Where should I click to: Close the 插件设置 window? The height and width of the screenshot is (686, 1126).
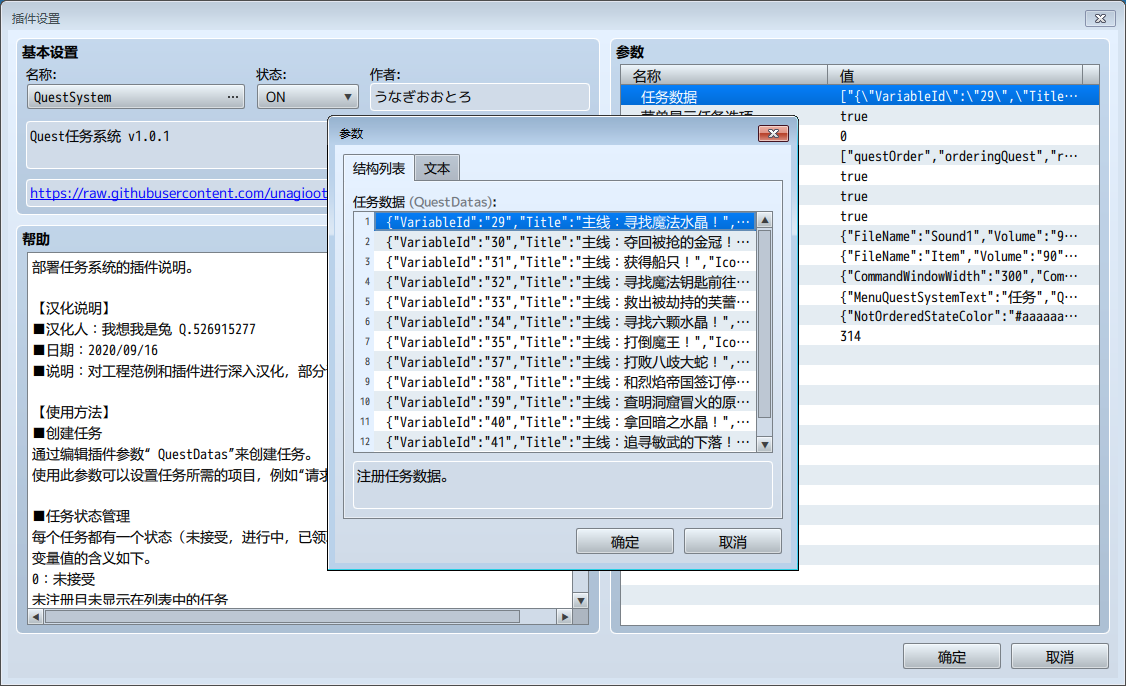[1099, 19]
